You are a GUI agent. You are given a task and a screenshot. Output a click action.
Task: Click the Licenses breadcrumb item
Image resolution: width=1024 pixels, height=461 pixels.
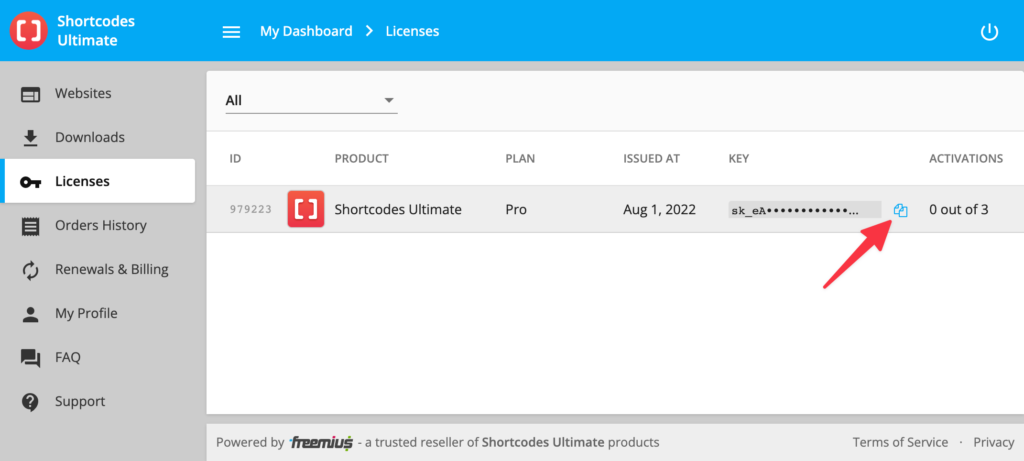[x=412, y=31]
